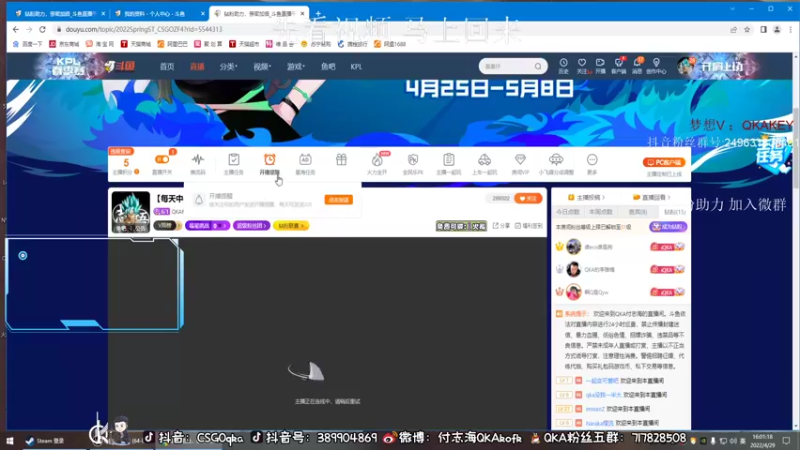Expand the 分类 dropdown in navigation

228,66
